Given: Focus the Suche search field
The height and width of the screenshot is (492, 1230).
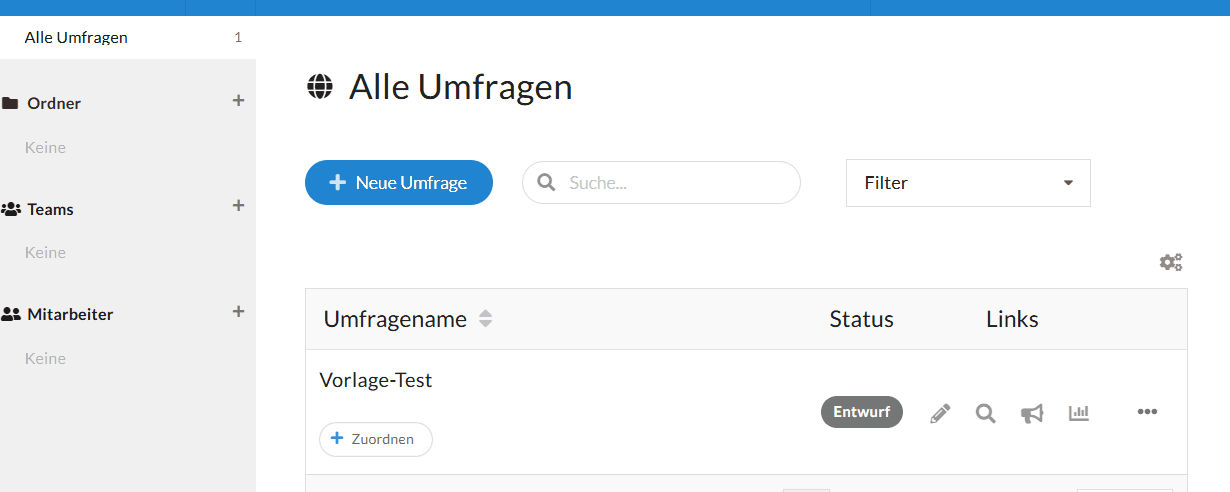Looking at the screenshot, I should click(x=661, y=183).
